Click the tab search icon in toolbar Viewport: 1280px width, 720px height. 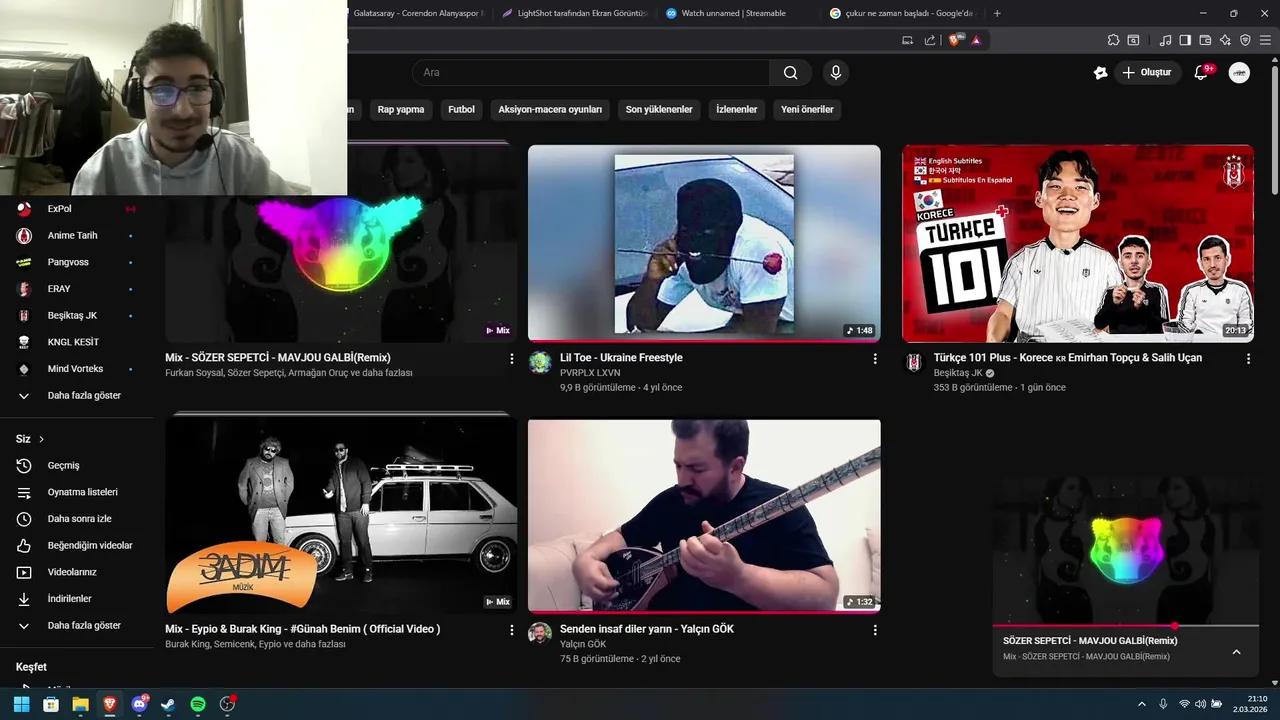[1133, 40]
